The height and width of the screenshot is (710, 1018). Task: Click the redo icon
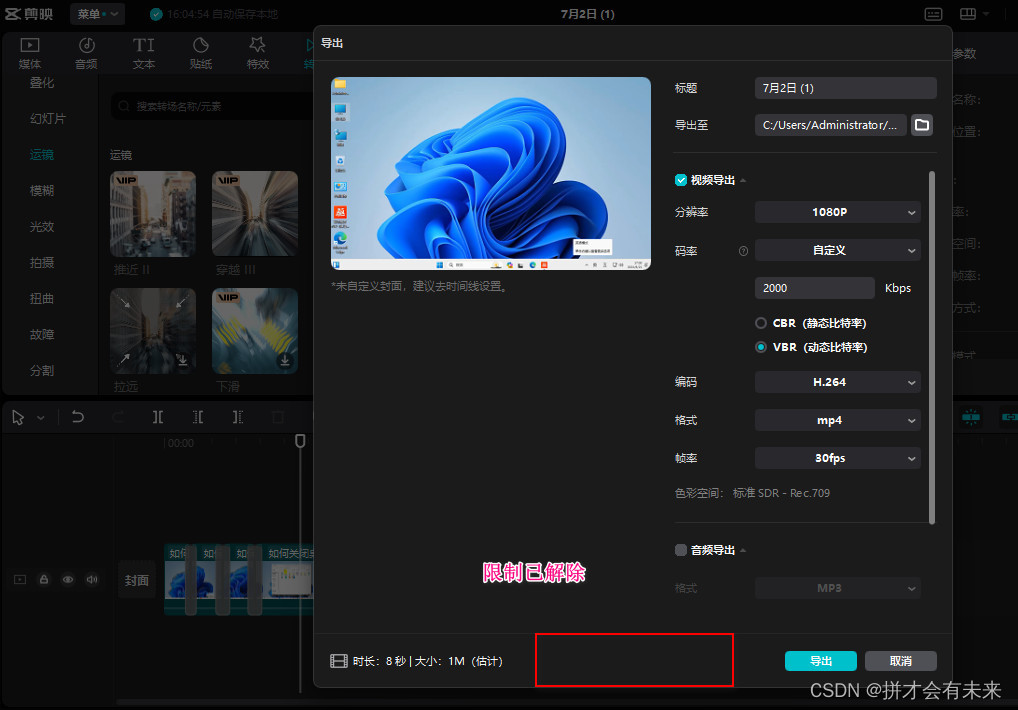coord(118,417)
